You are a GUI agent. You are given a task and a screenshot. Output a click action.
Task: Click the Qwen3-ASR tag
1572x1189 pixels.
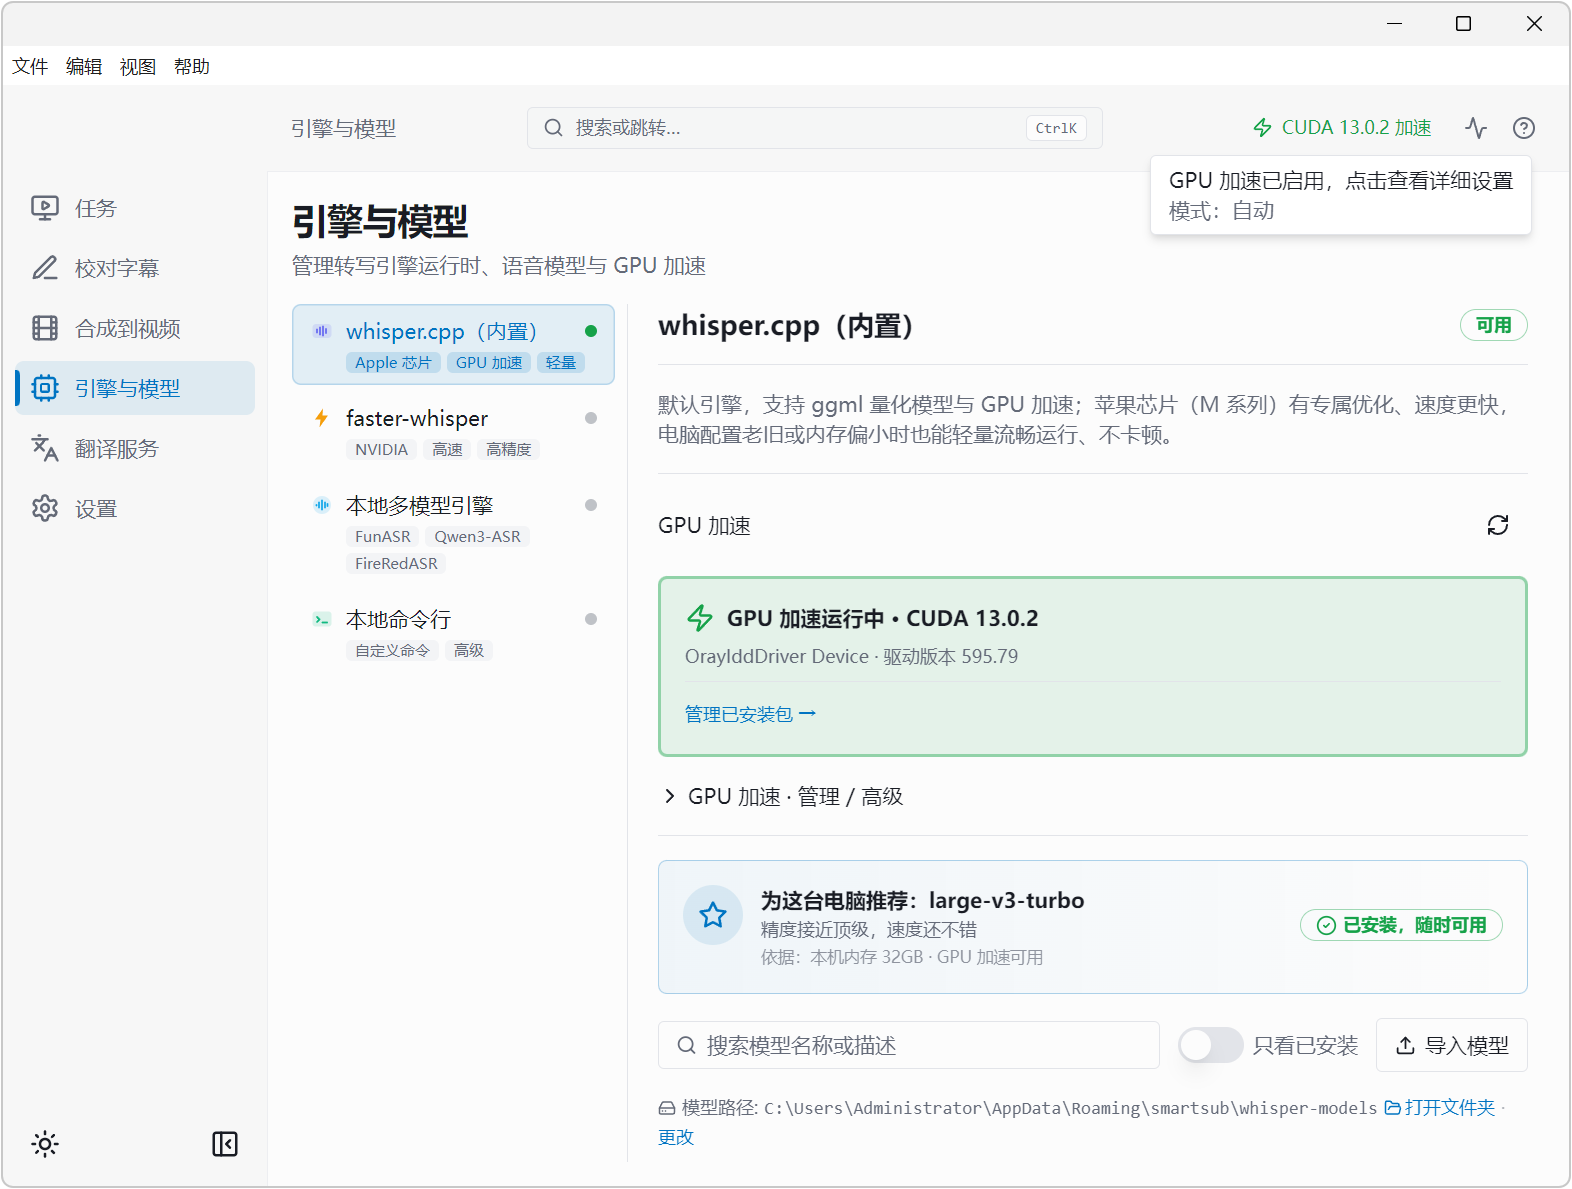point(477,537)
